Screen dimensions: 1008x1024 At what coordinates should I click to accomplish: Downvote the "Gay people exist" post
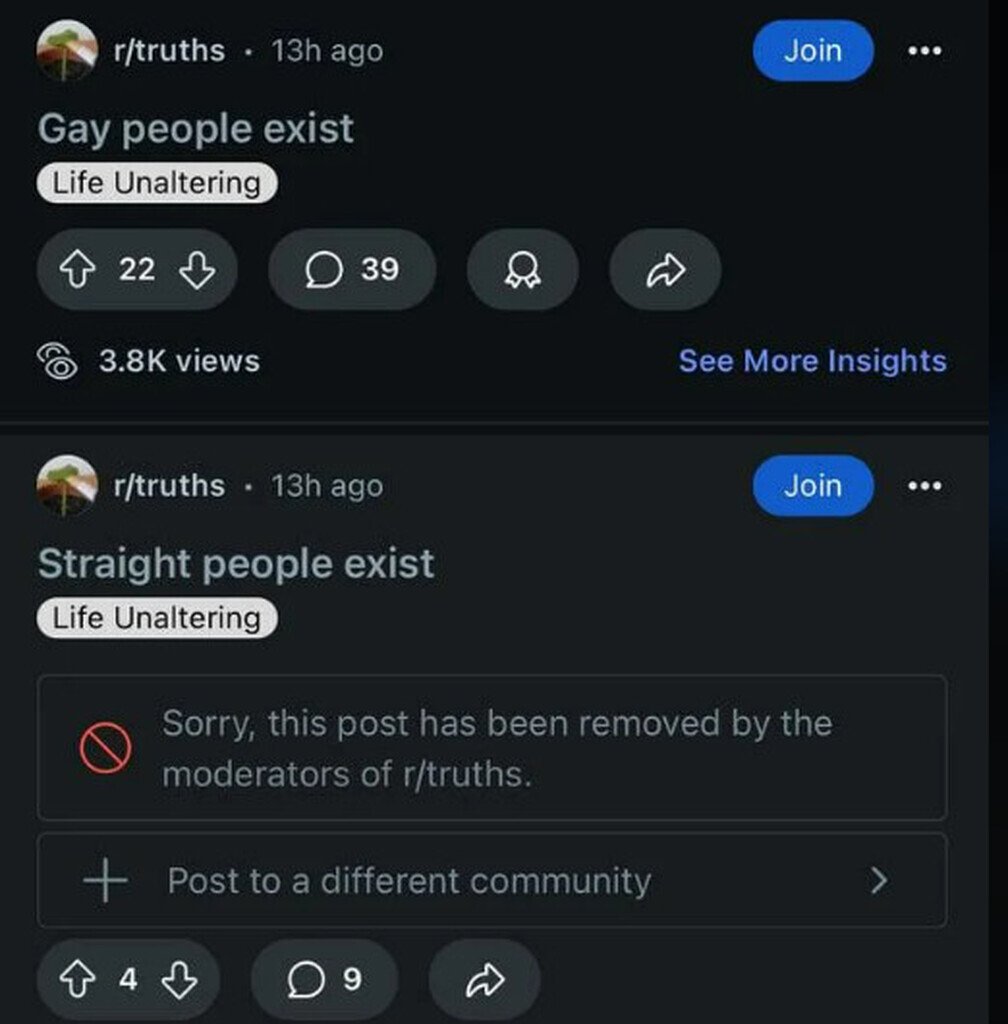point(196,269)
